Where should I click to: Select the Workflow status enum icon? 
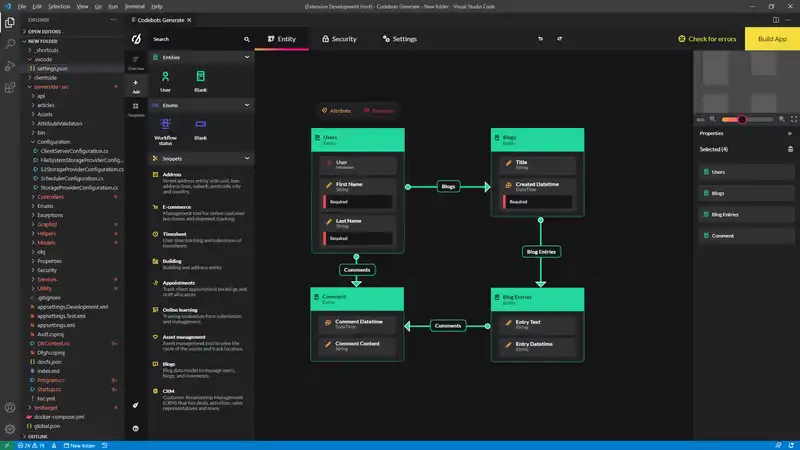point(165,123)
